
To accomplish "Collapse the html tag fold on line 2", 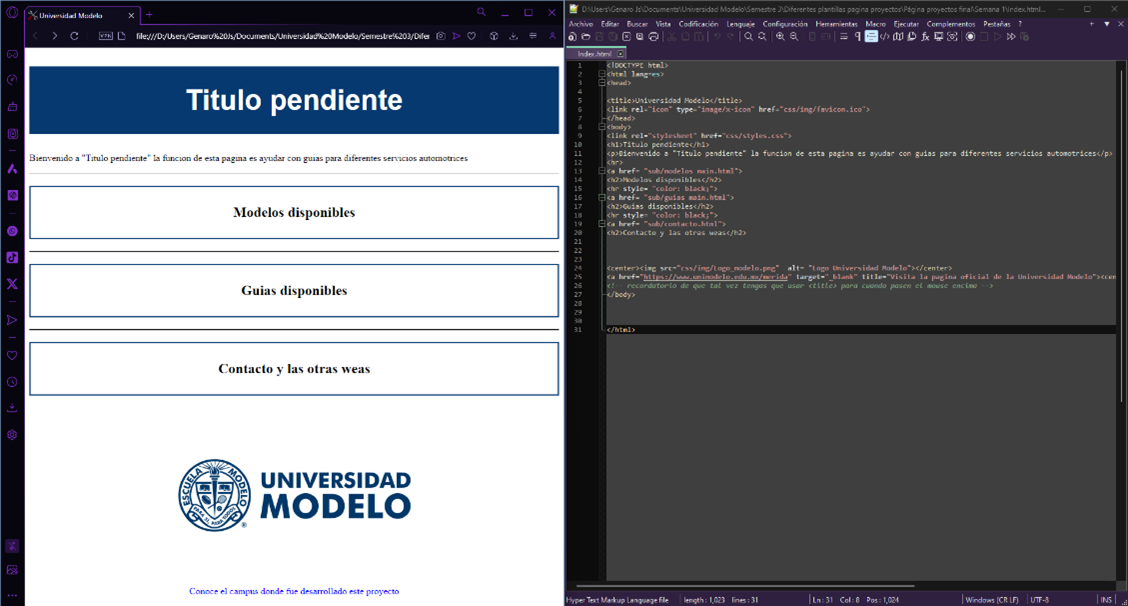I will [602, 74].
